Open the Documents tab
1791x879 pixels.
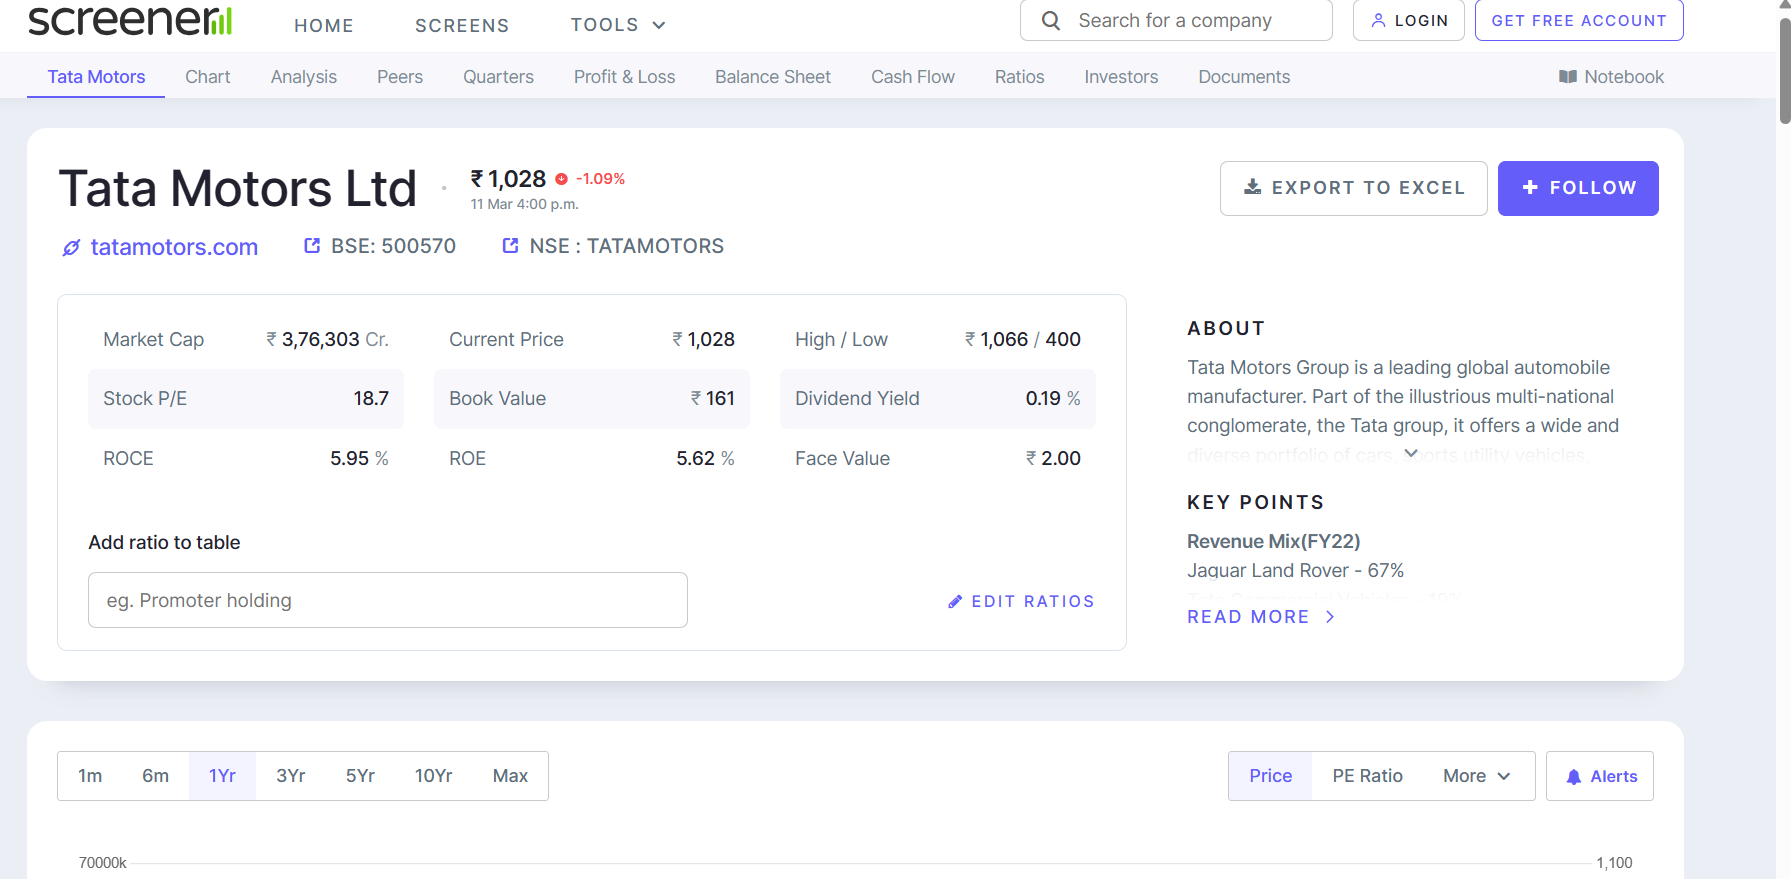click(x=1244, y=77)
